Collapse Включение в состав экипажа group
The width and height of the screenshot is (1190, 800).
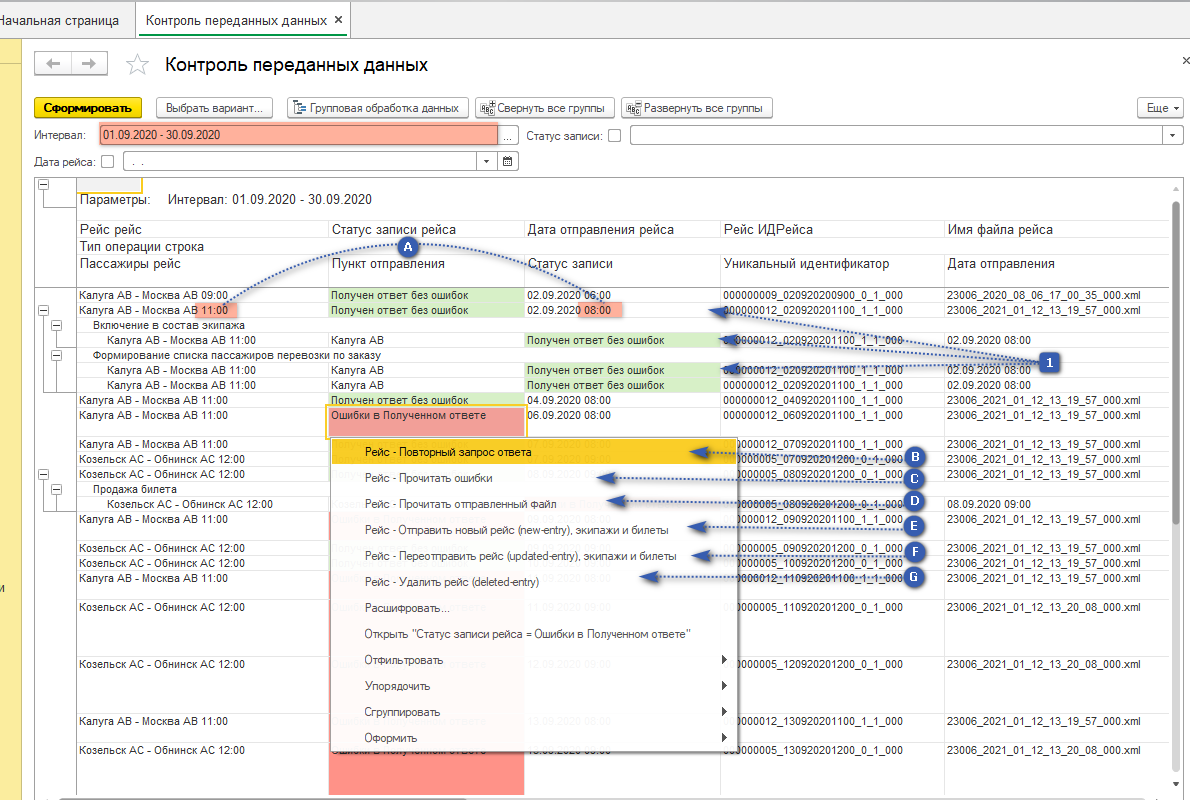point(58,325)
